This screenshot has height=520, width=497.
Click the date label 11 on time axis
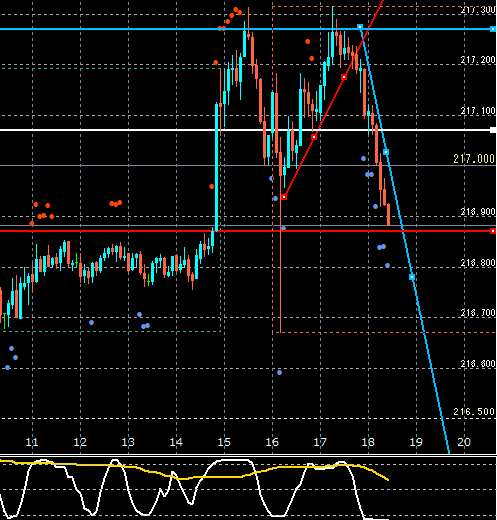coord(32,442)
